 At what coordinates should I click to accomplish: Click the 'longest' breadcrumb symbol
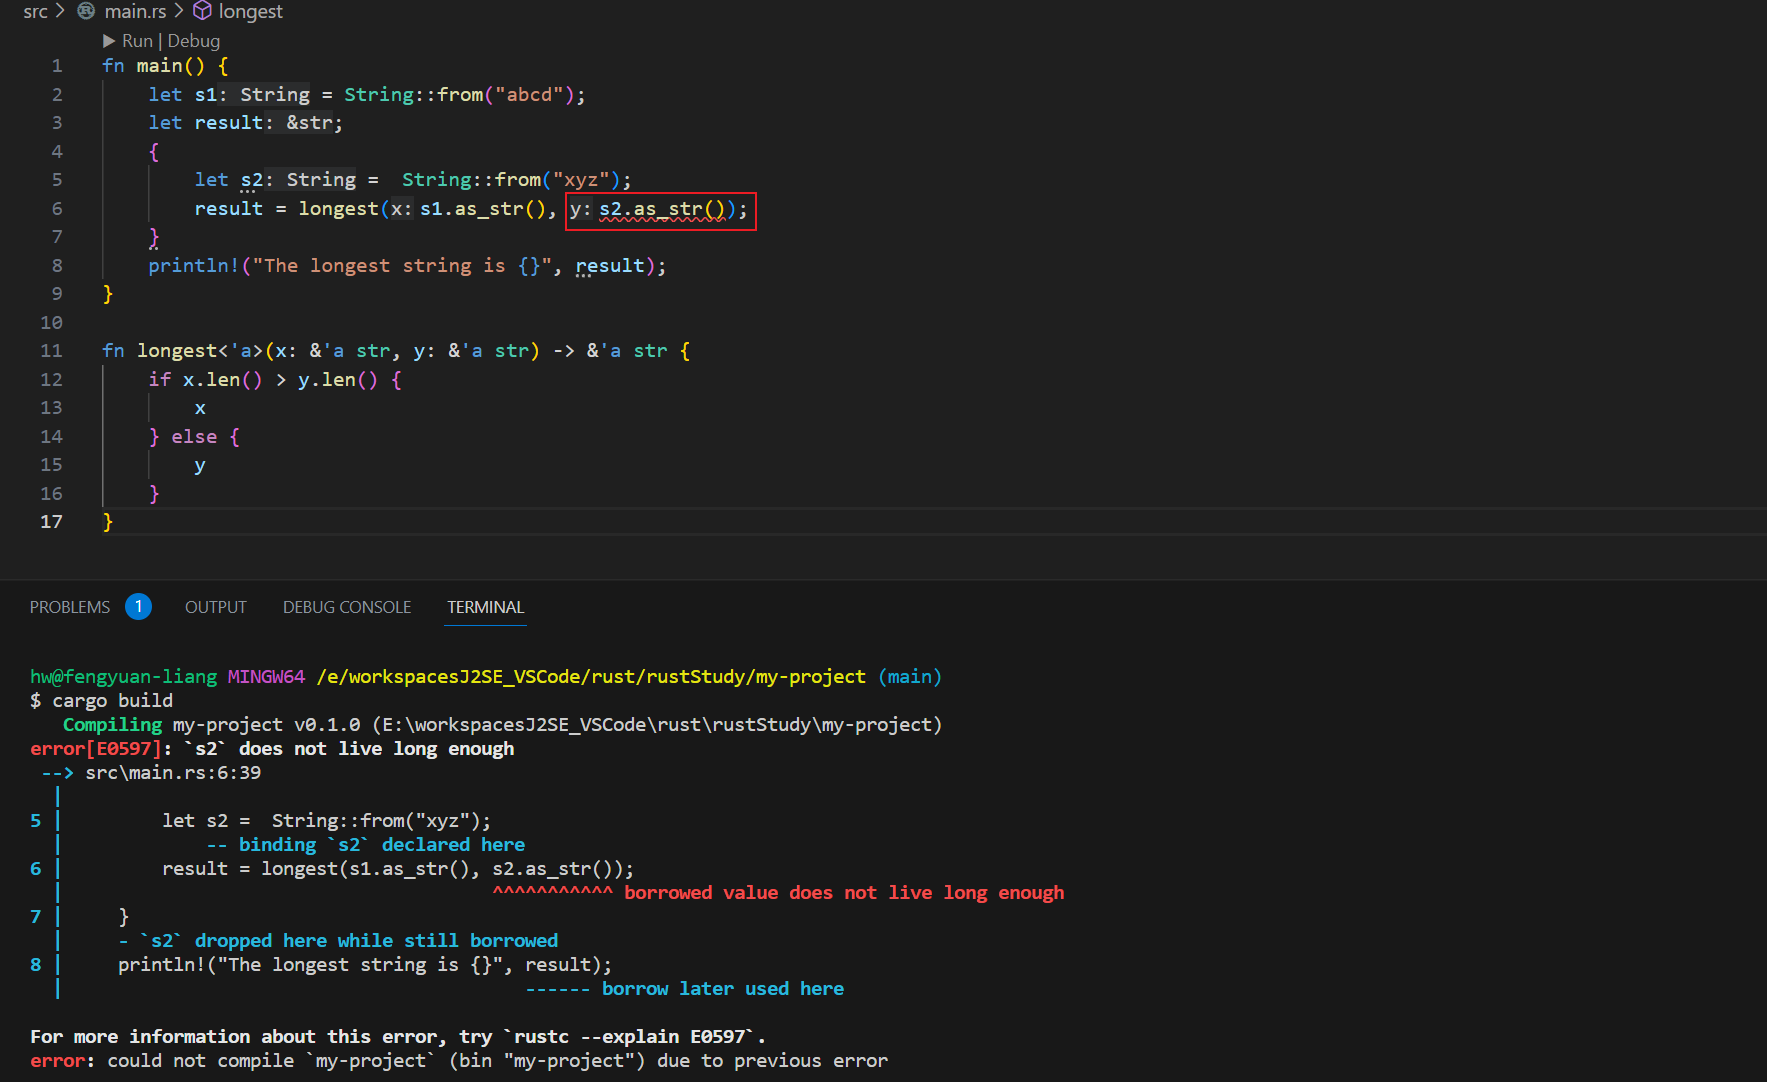(x=250, y=11)
